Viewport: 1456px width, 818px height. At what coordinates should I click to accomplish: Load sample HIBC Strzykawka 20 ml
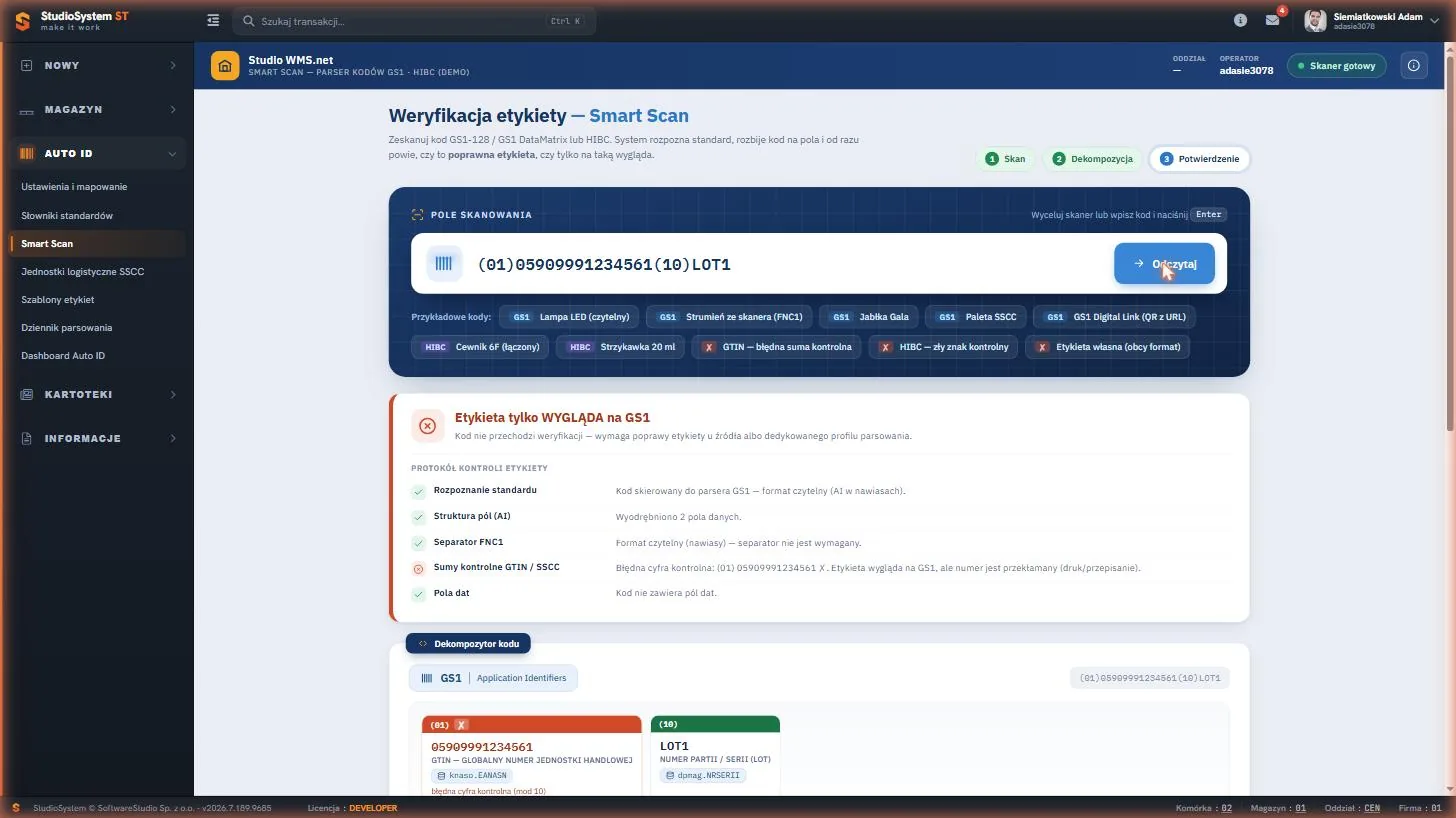coord(620,347)
